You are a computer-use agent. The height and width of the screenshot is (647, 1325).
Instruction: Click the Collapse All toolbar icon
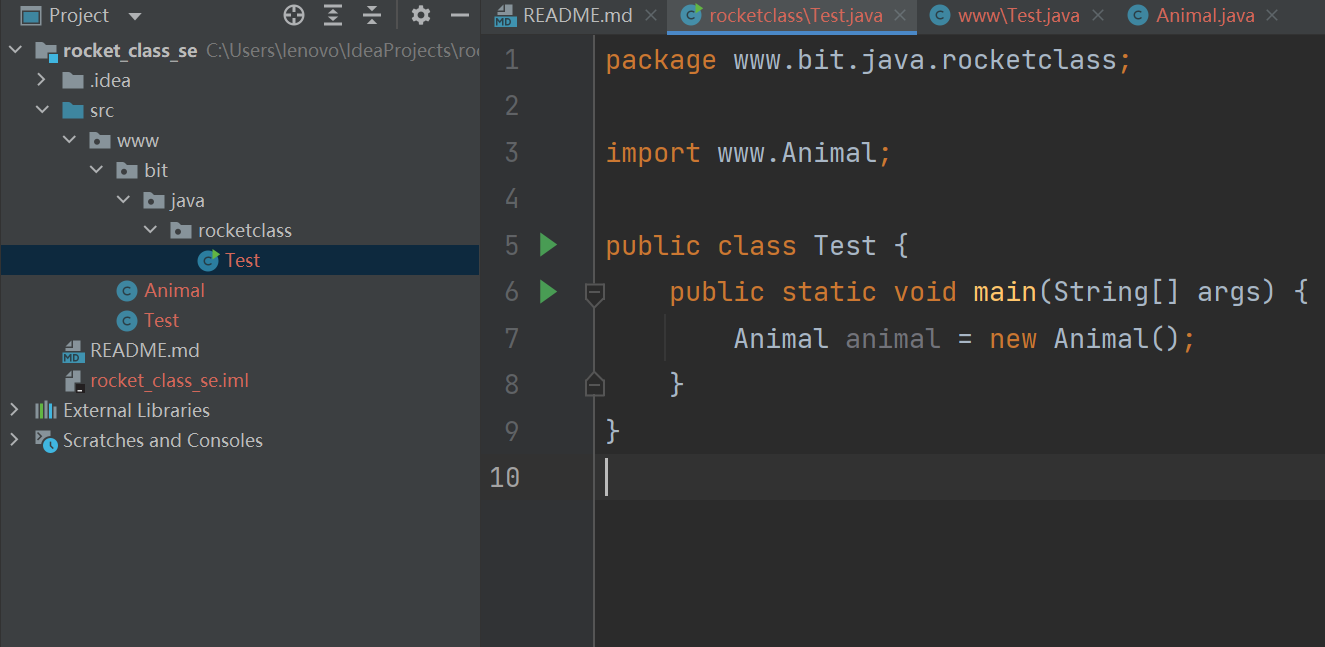(372, 15)
